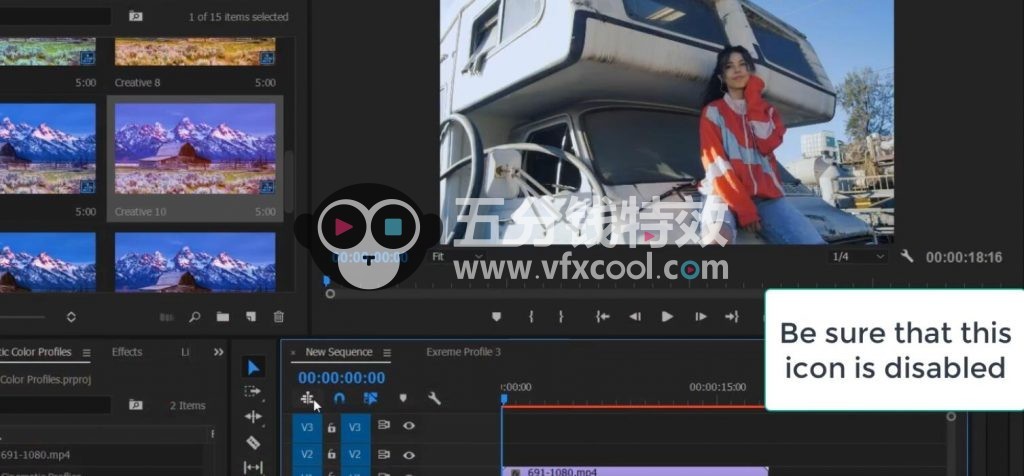Open Fit zoom level dropdown
Image resolution: width=1024 pixels, height=476 pixels.
coord(457,257)
